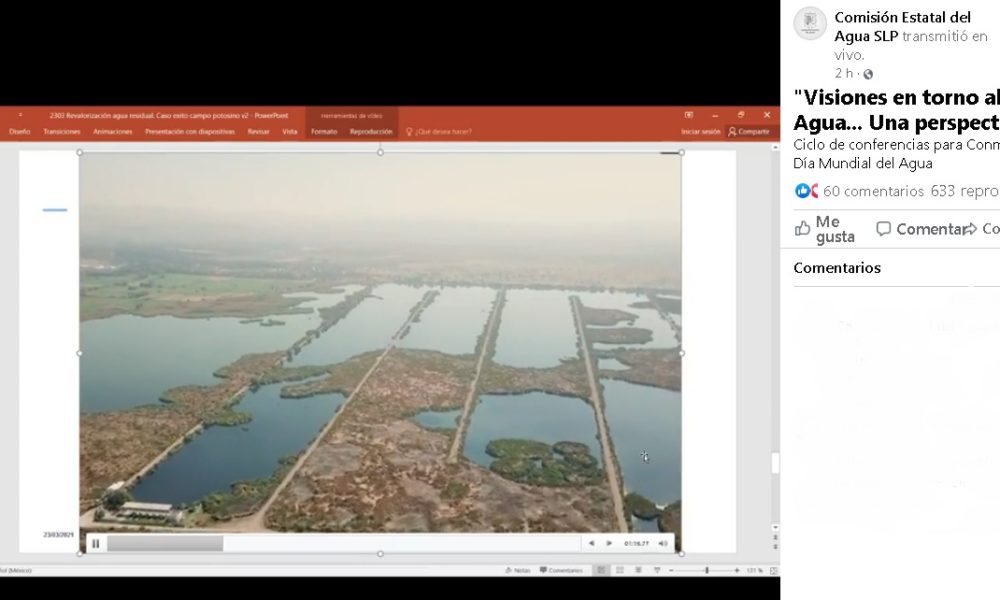Image resolution: width=1000 pixels, height=600 pixels.
Task: Click the zoom percentage value
Action: pos(754,570)
